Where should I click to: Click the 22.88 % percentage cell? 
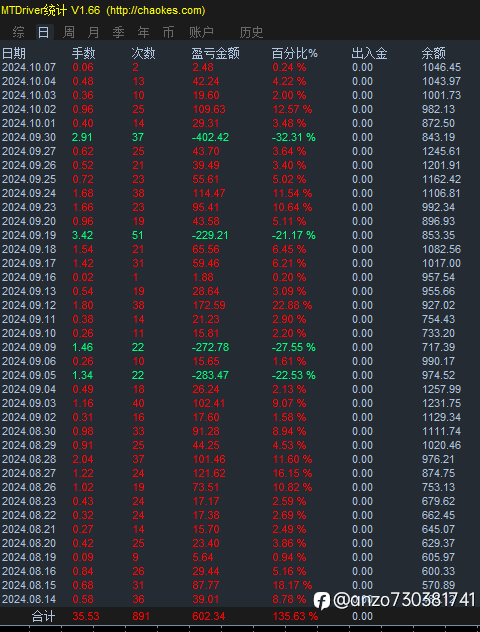tap(292, 306)
